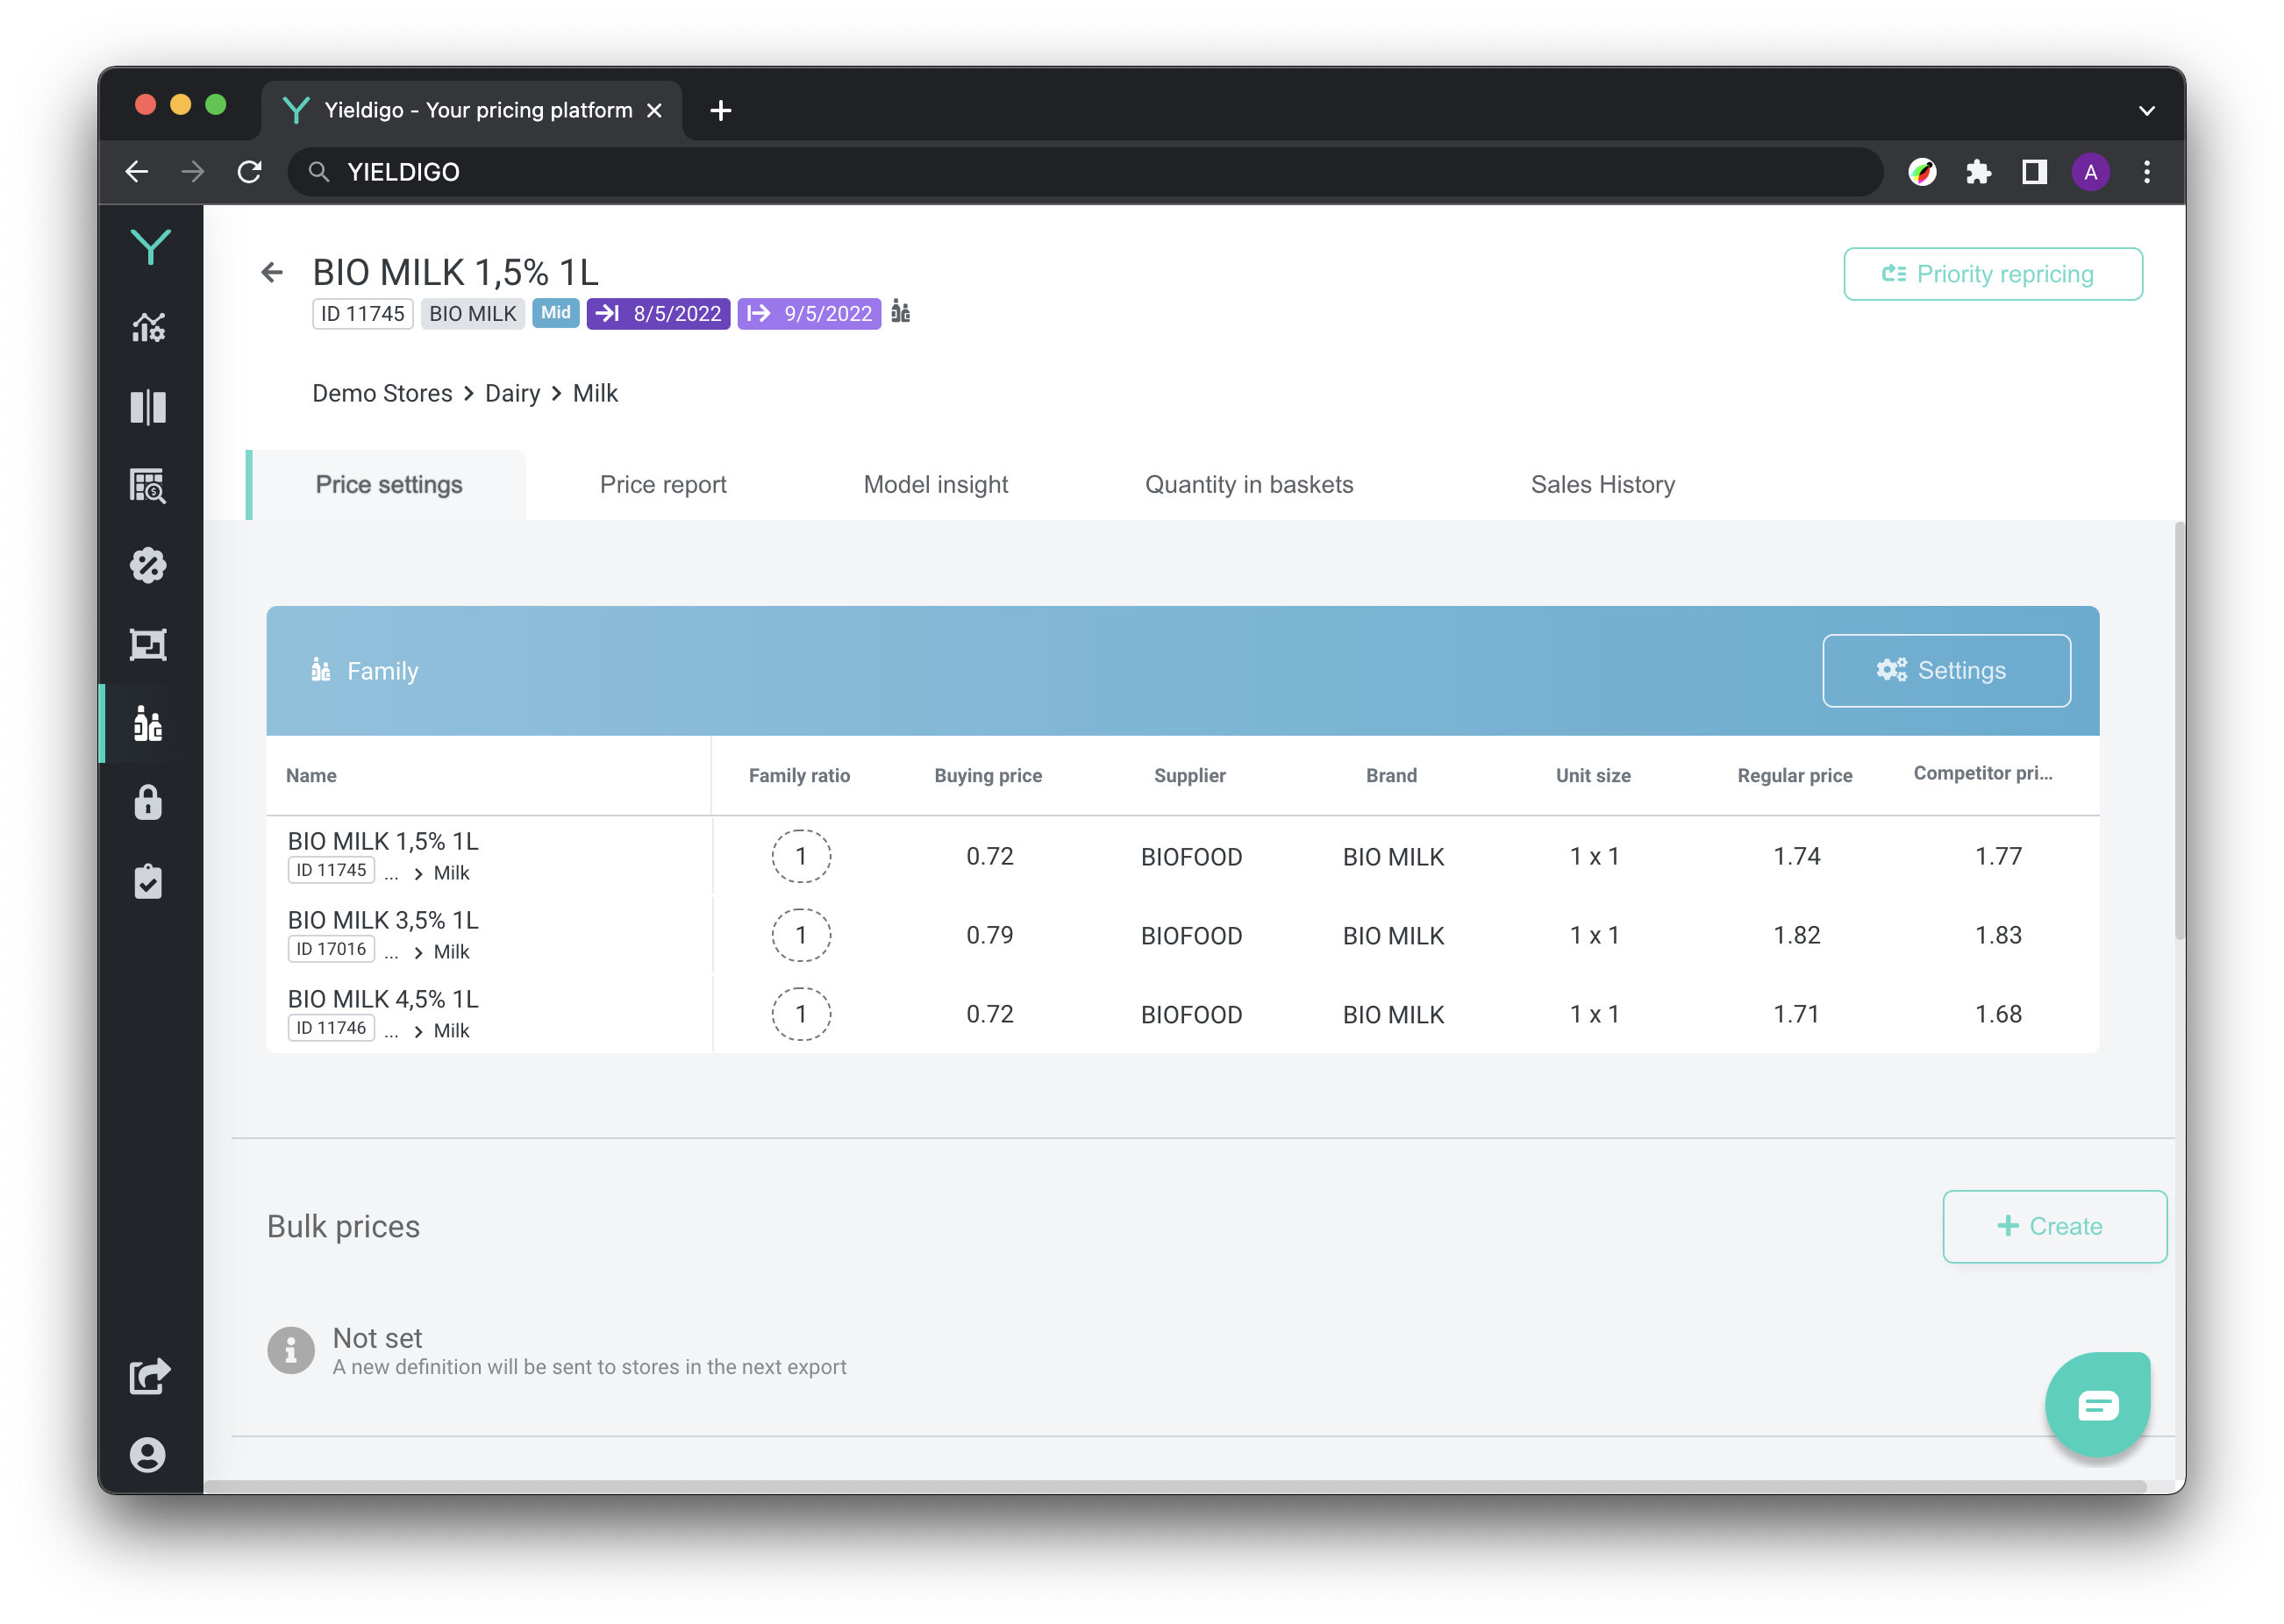Switch to the Price report tab
Image resolution: width=2284 pixels, height=1624 pixels.
[x=663, y=485]
